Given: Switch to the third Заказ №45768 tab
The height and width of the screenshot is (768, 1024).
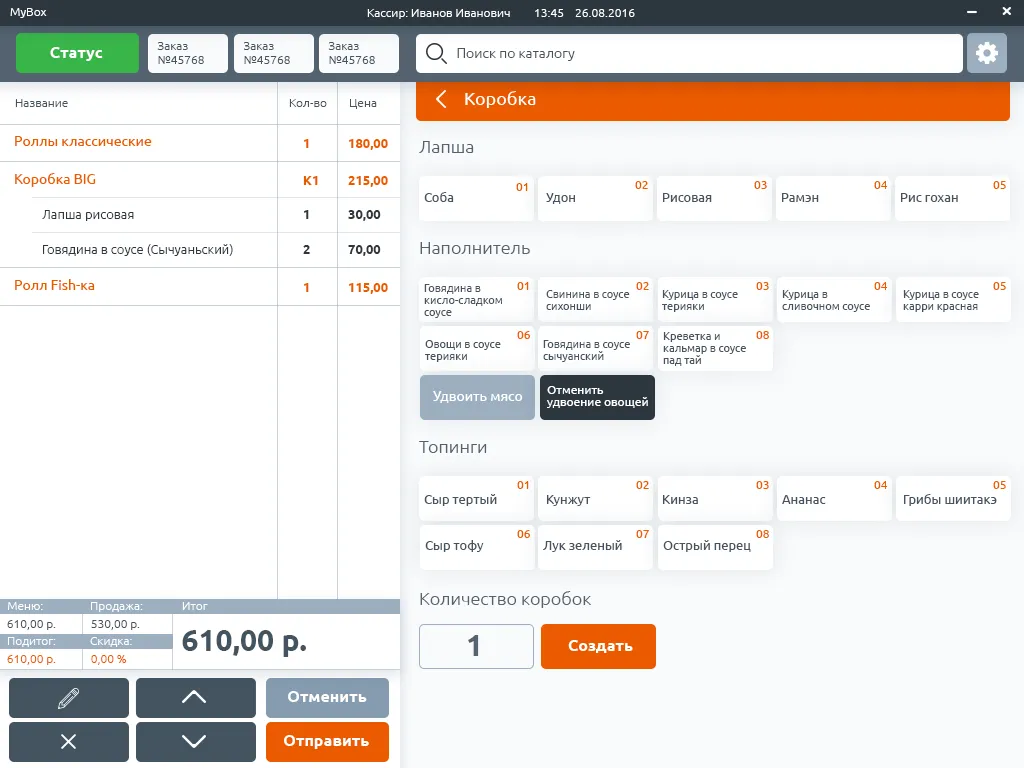Looking at the screenshot, I should (x=358, y=53).
